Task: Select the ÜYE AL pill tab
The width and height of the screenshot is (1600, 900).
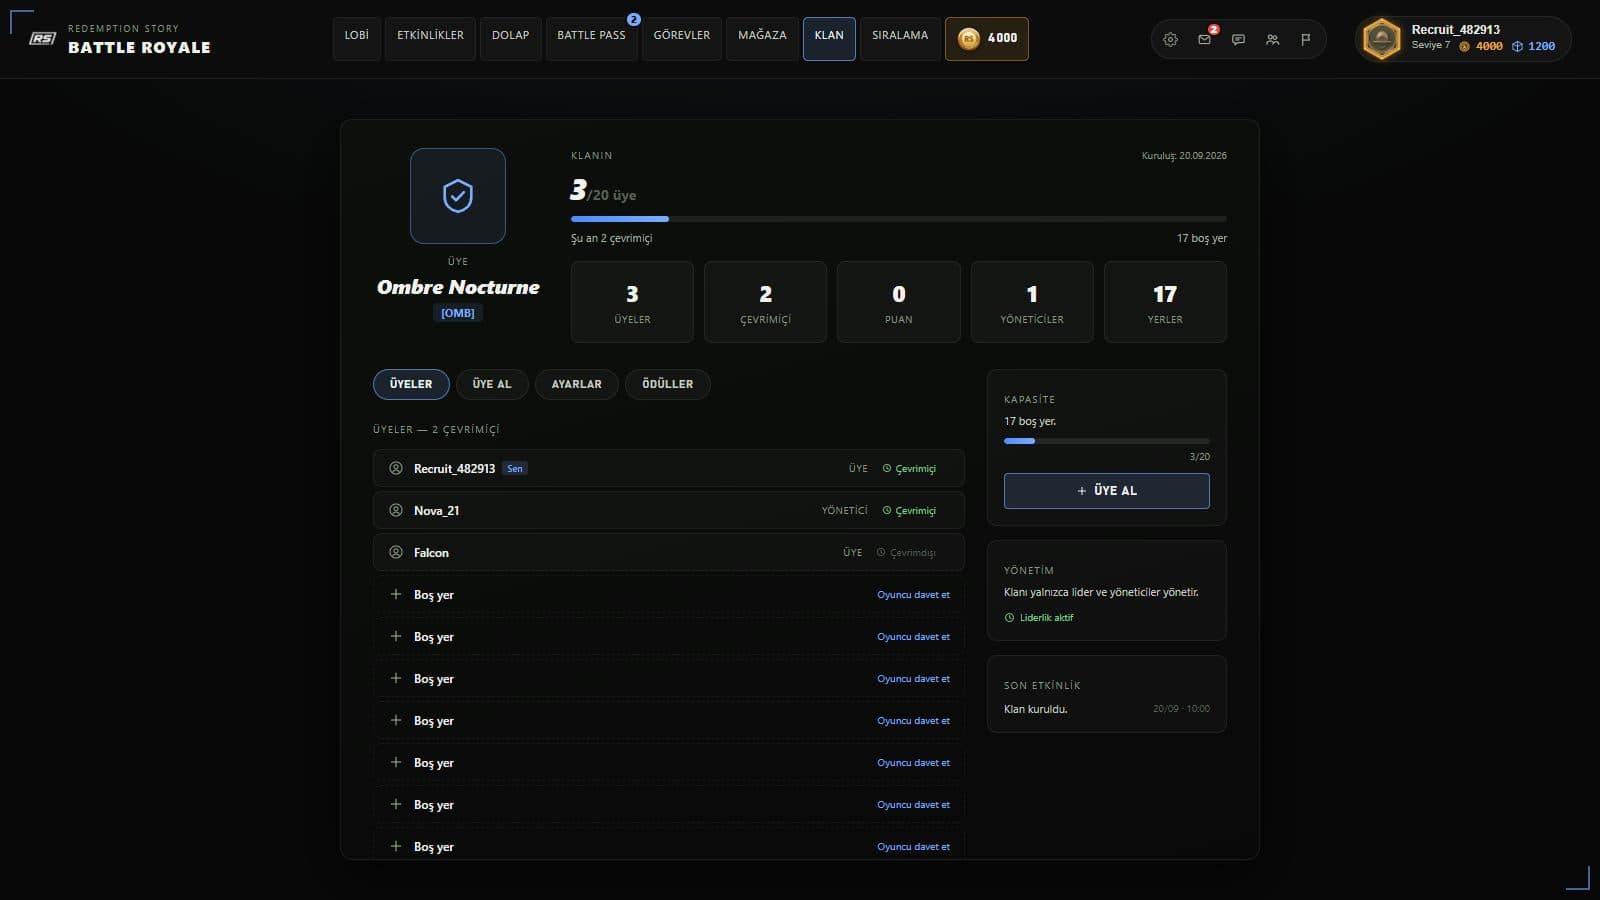Action: coord(492,384)
